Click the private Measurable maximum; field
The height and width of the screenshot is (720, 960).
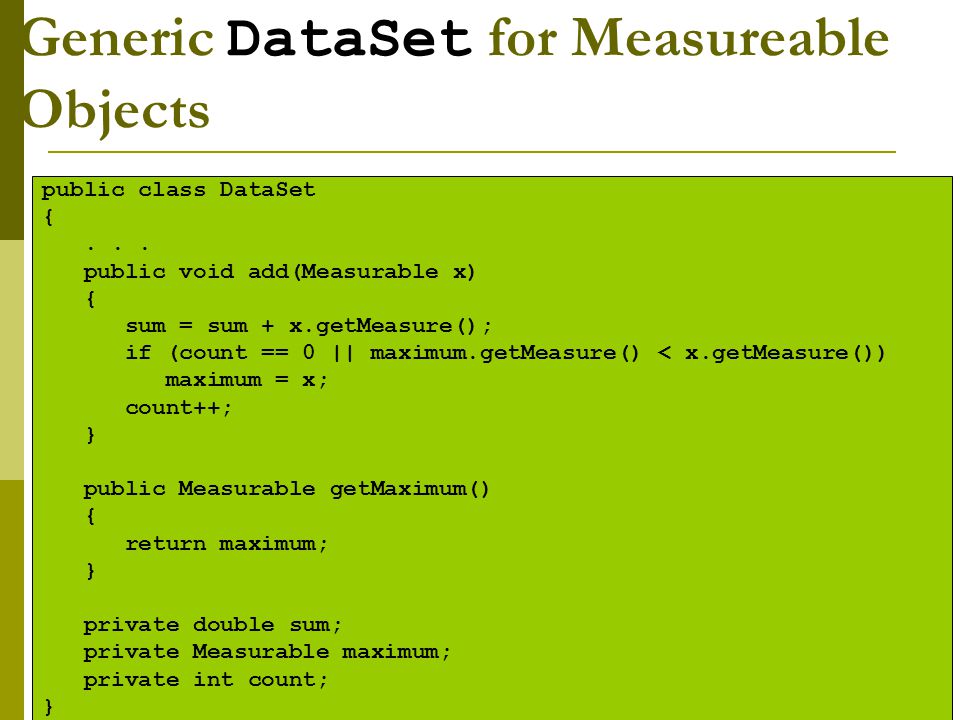tap(267, 652)
